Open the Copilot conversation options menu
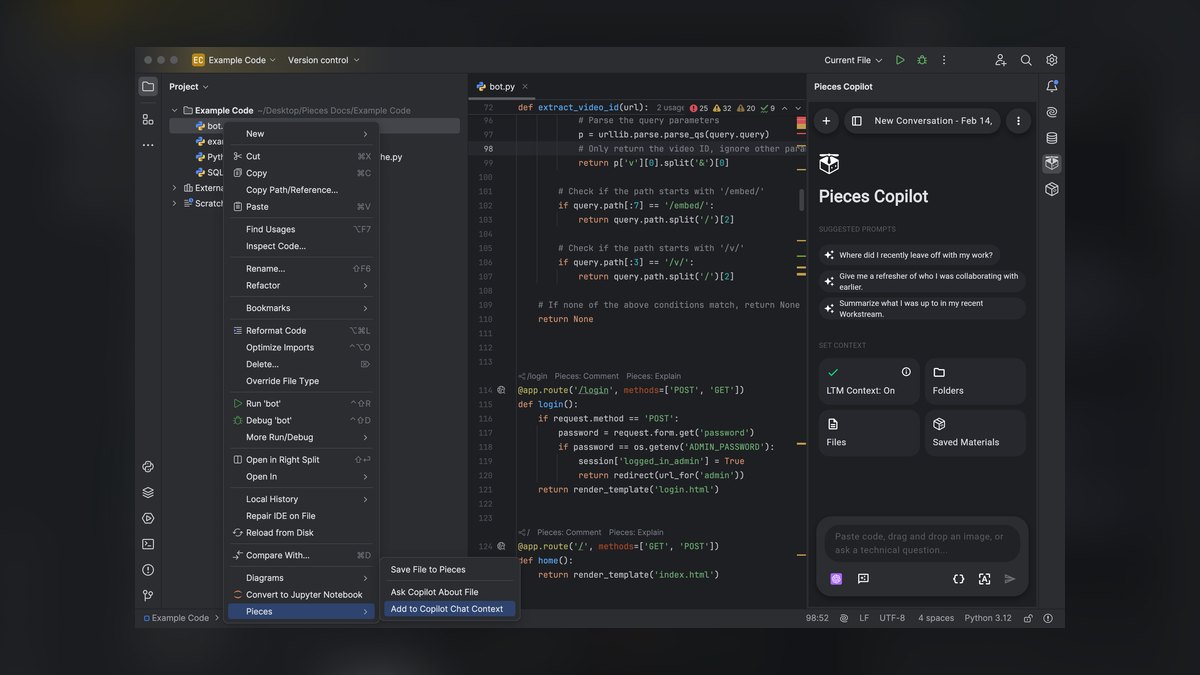Image resolution: width=1200 pixels, height=675 pixels. pos(1018,121)
